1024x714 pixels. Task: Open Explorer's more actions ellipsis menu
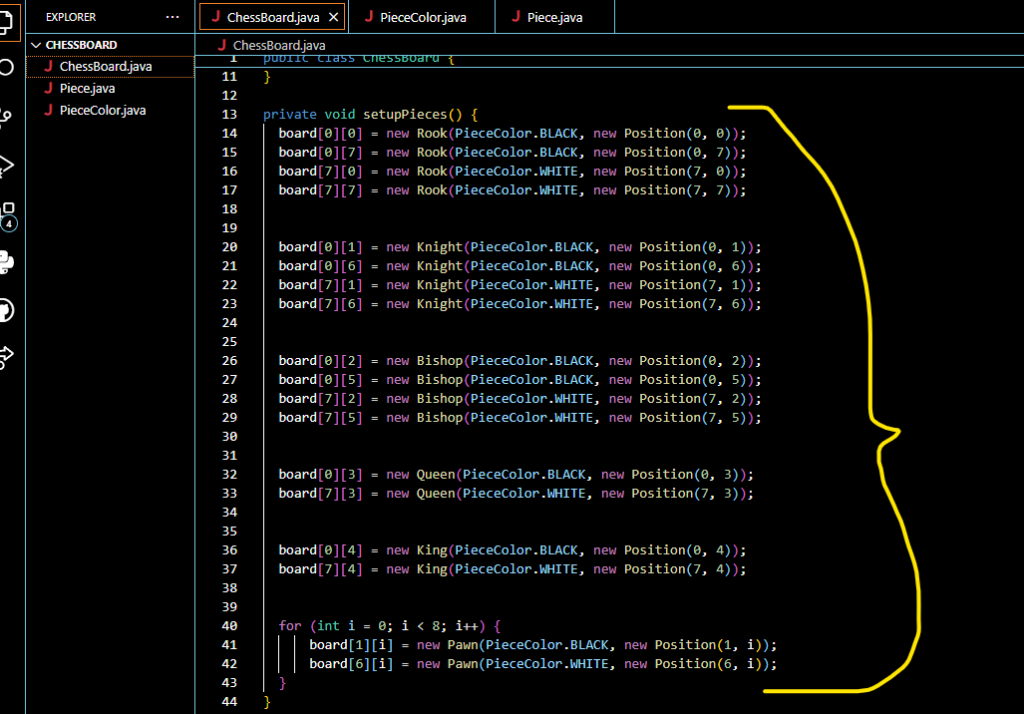tap(171, 17)
